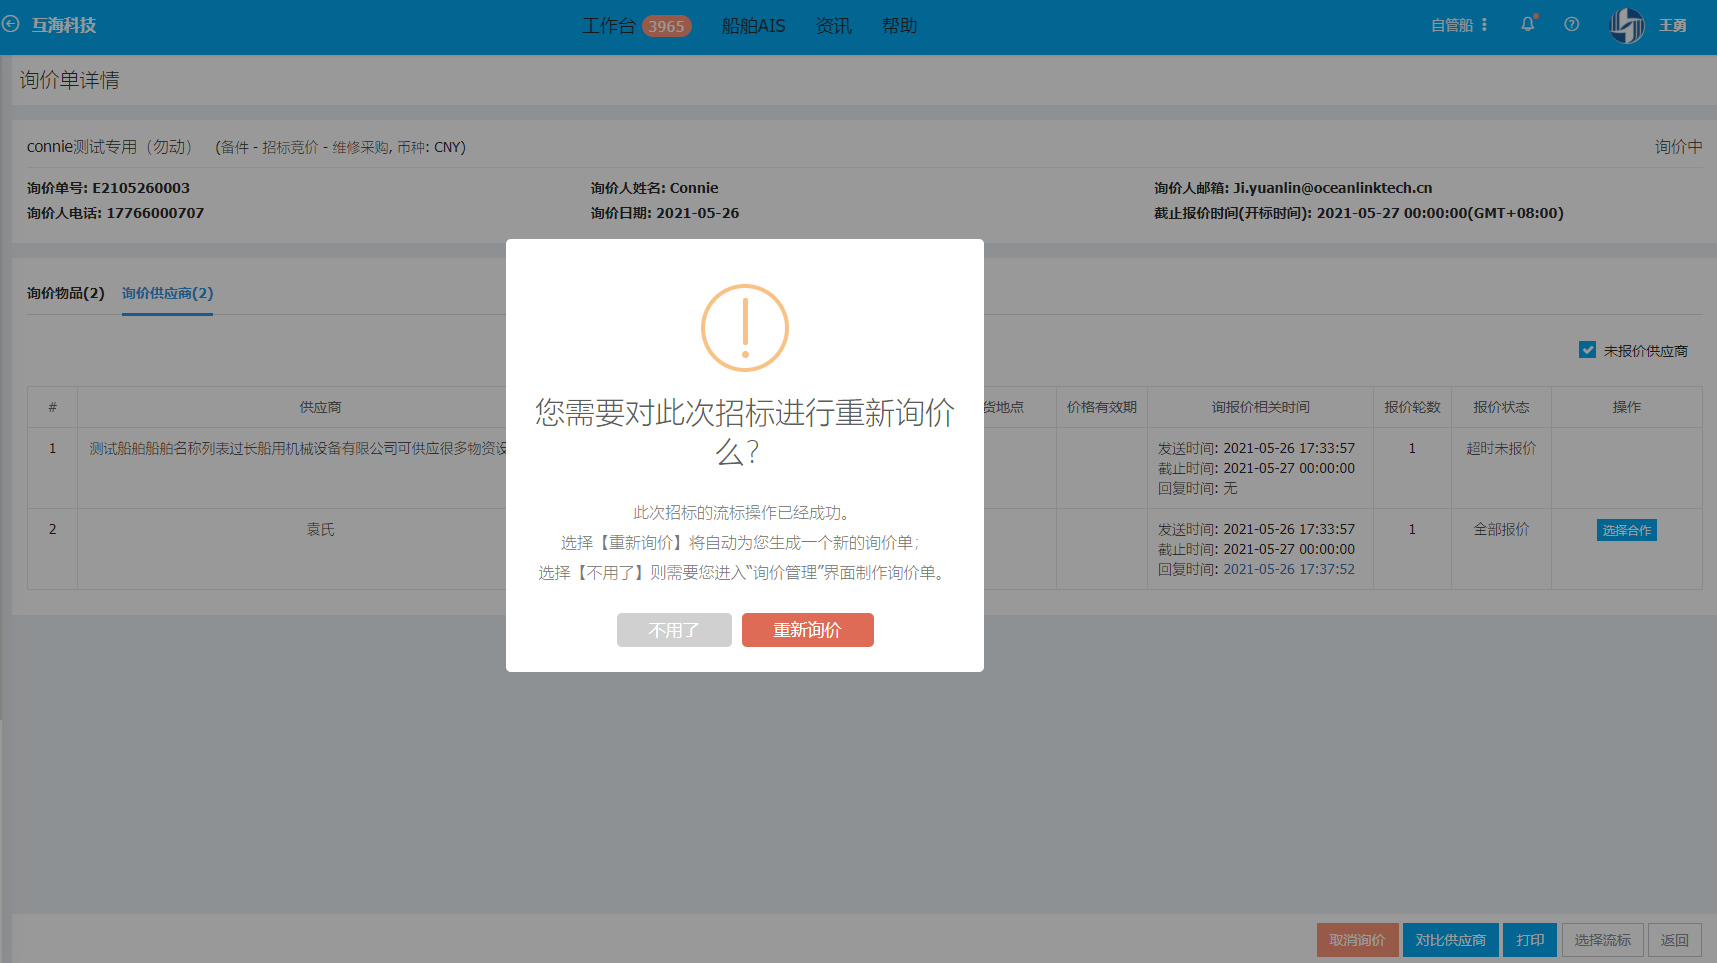1717x963 pixels.
Task: Click the 重新询价 button
Action: (x=807, y=630)
